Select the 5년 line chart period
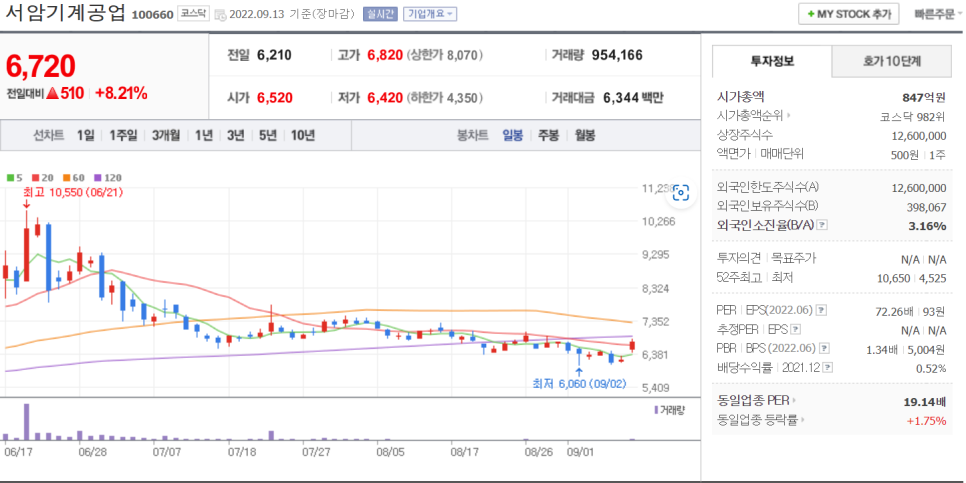Image resolution: width=966 pixels, height=483 pixels. pos(267,136)
